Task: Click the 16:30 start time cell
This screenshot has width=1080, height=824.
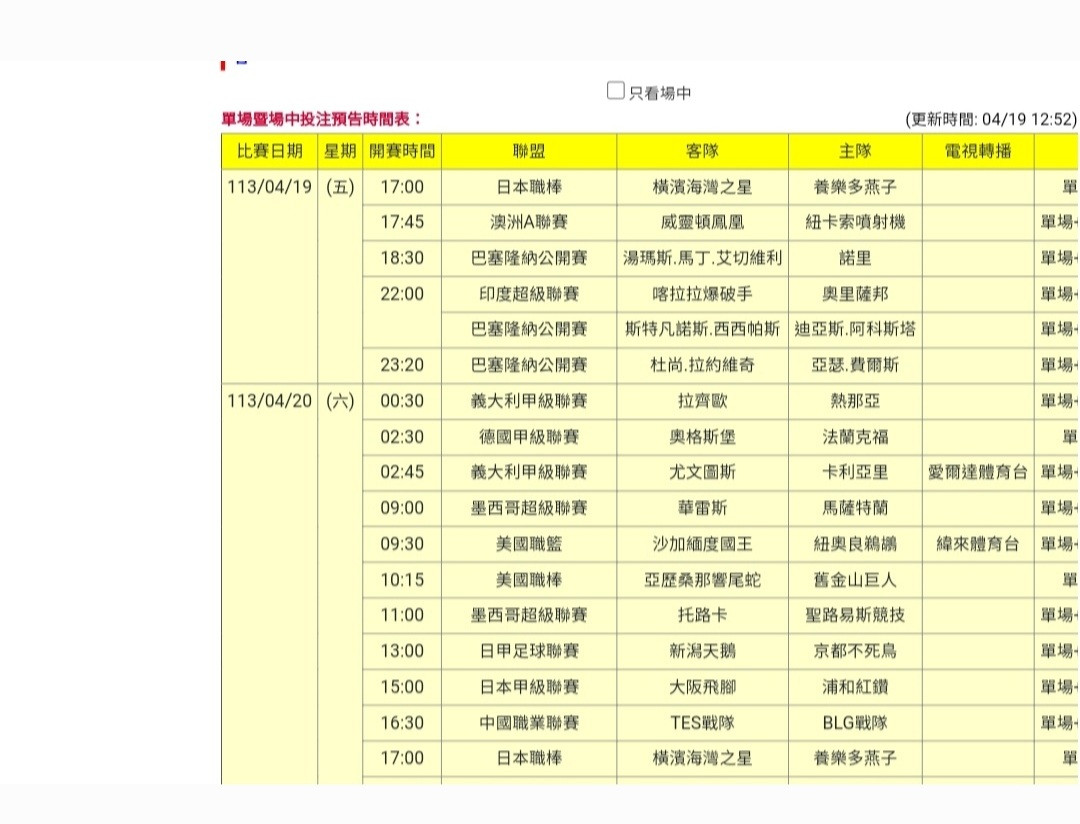Action: click(402, 722)
